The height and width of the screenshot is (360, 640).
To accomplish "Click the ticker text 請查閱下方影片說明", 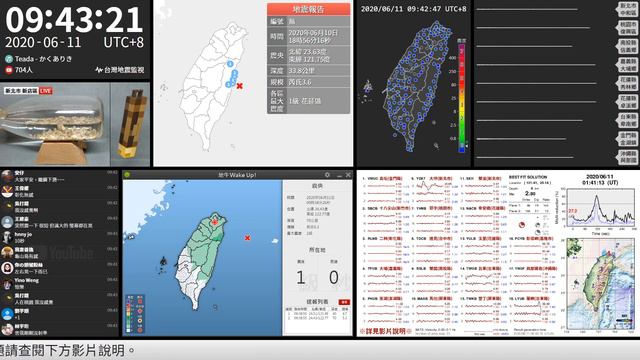I will (x=67, y=350).
